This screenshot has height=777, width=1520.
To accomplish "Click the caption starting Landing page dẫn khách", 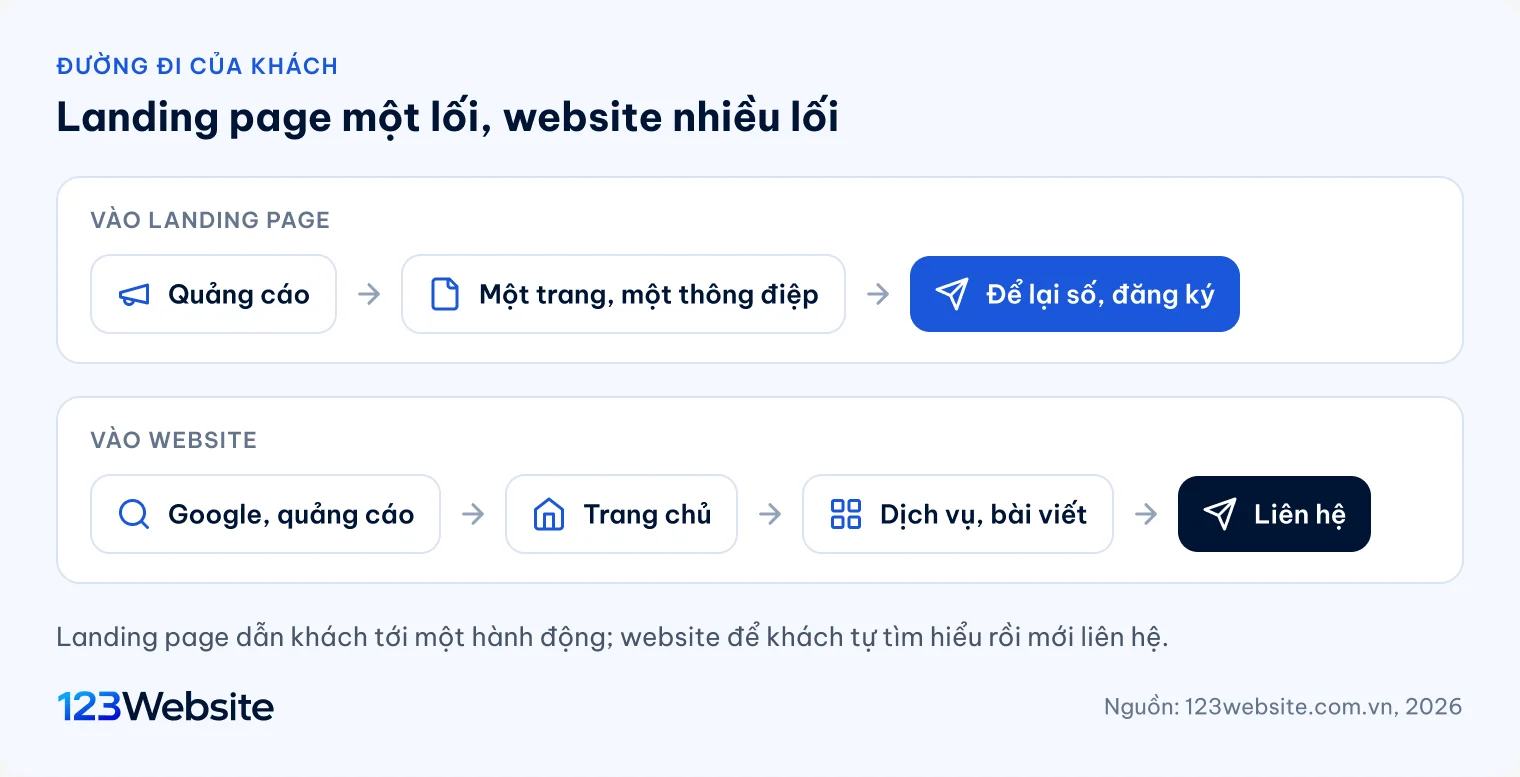I will (613, 638).
